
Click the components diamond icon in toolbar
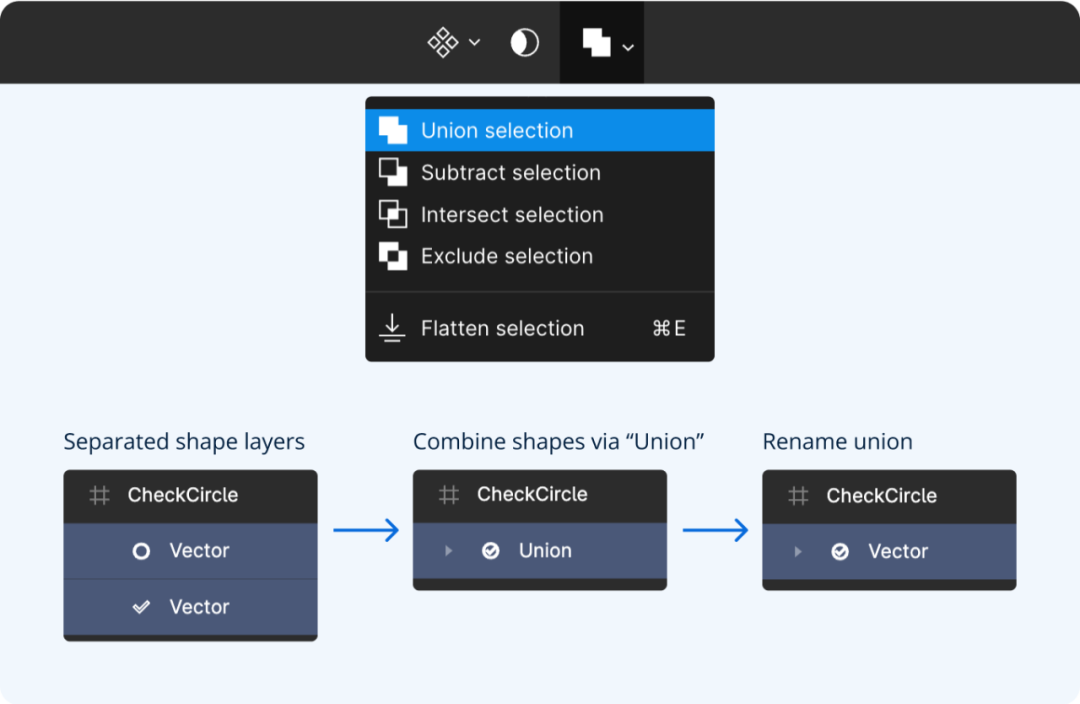click(x=442, y=43)
